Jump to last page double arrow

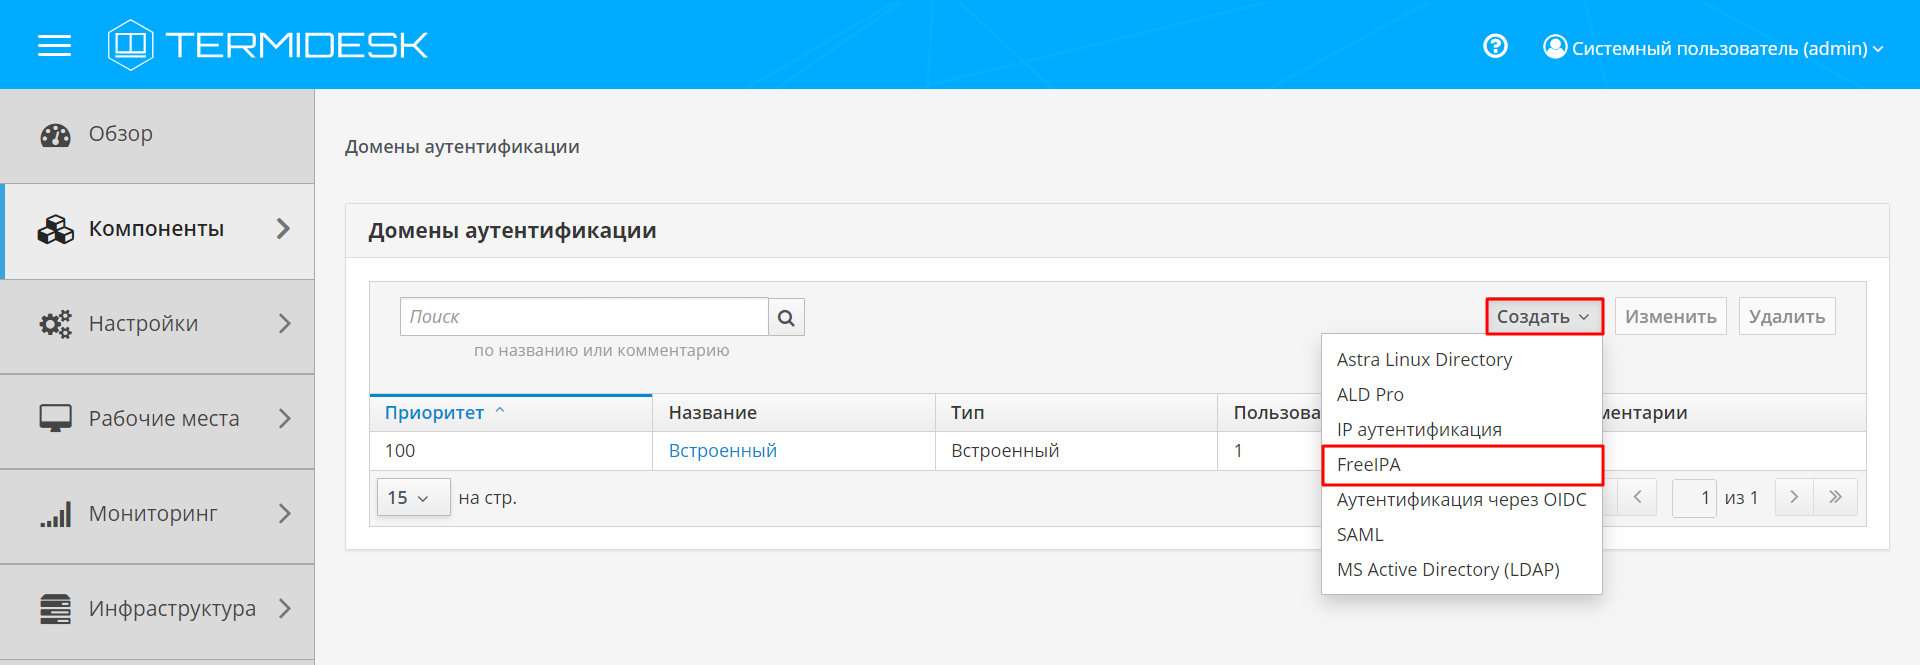pyautogui.click(x=1836, y=497)
